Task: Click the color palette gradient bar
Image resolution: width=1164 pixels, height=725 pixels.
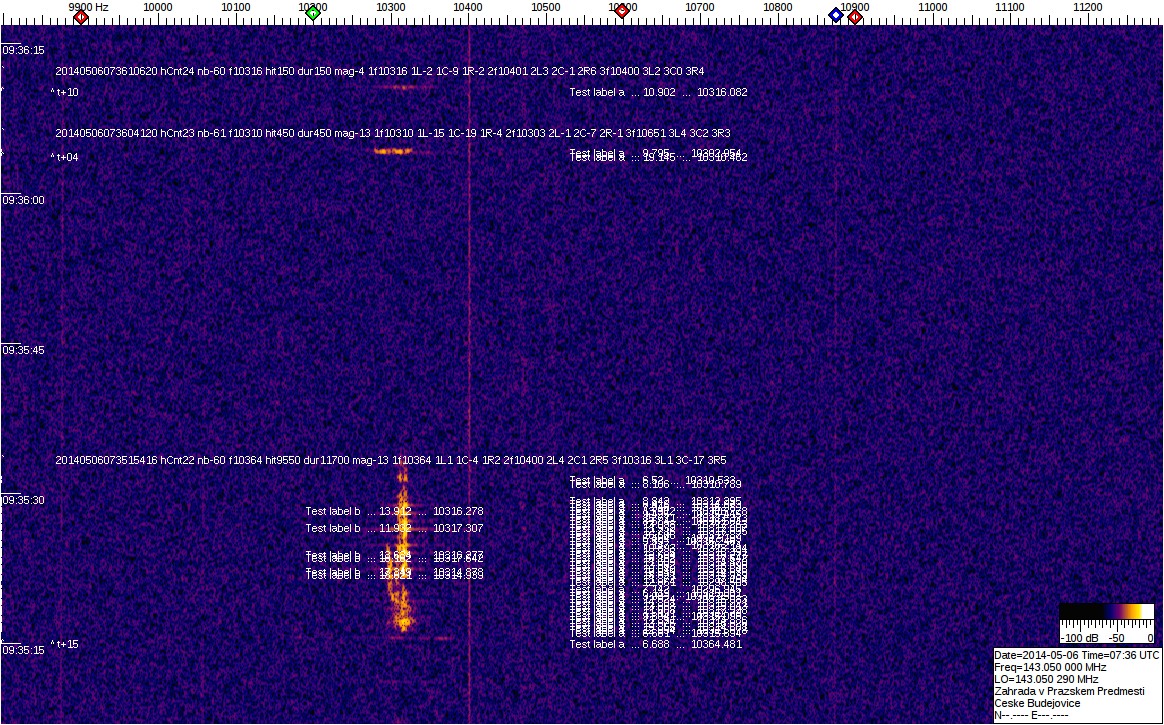Action: pyautogui.click(x=1106, y=613)
